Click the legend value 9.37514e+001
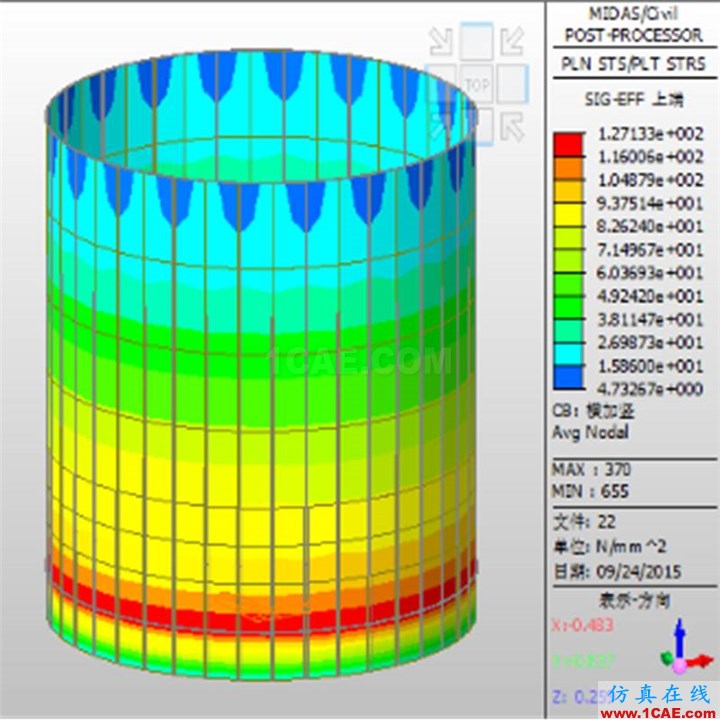The height and width of the screenshot is (721, 720). (x=650, y=204)
